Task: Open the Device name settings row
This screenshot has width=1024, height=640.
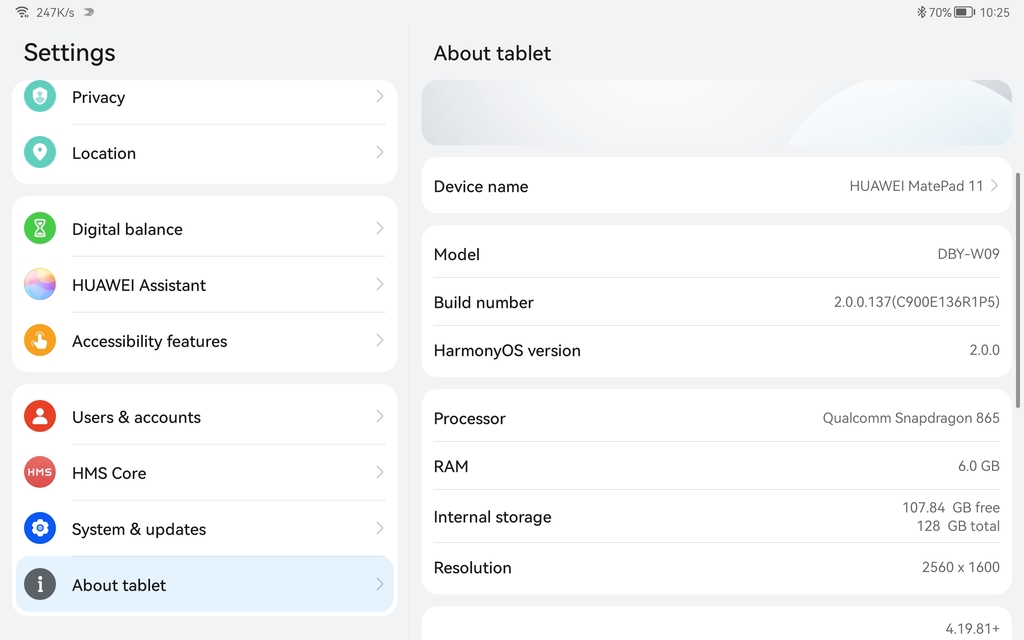Action: [716, 186]
